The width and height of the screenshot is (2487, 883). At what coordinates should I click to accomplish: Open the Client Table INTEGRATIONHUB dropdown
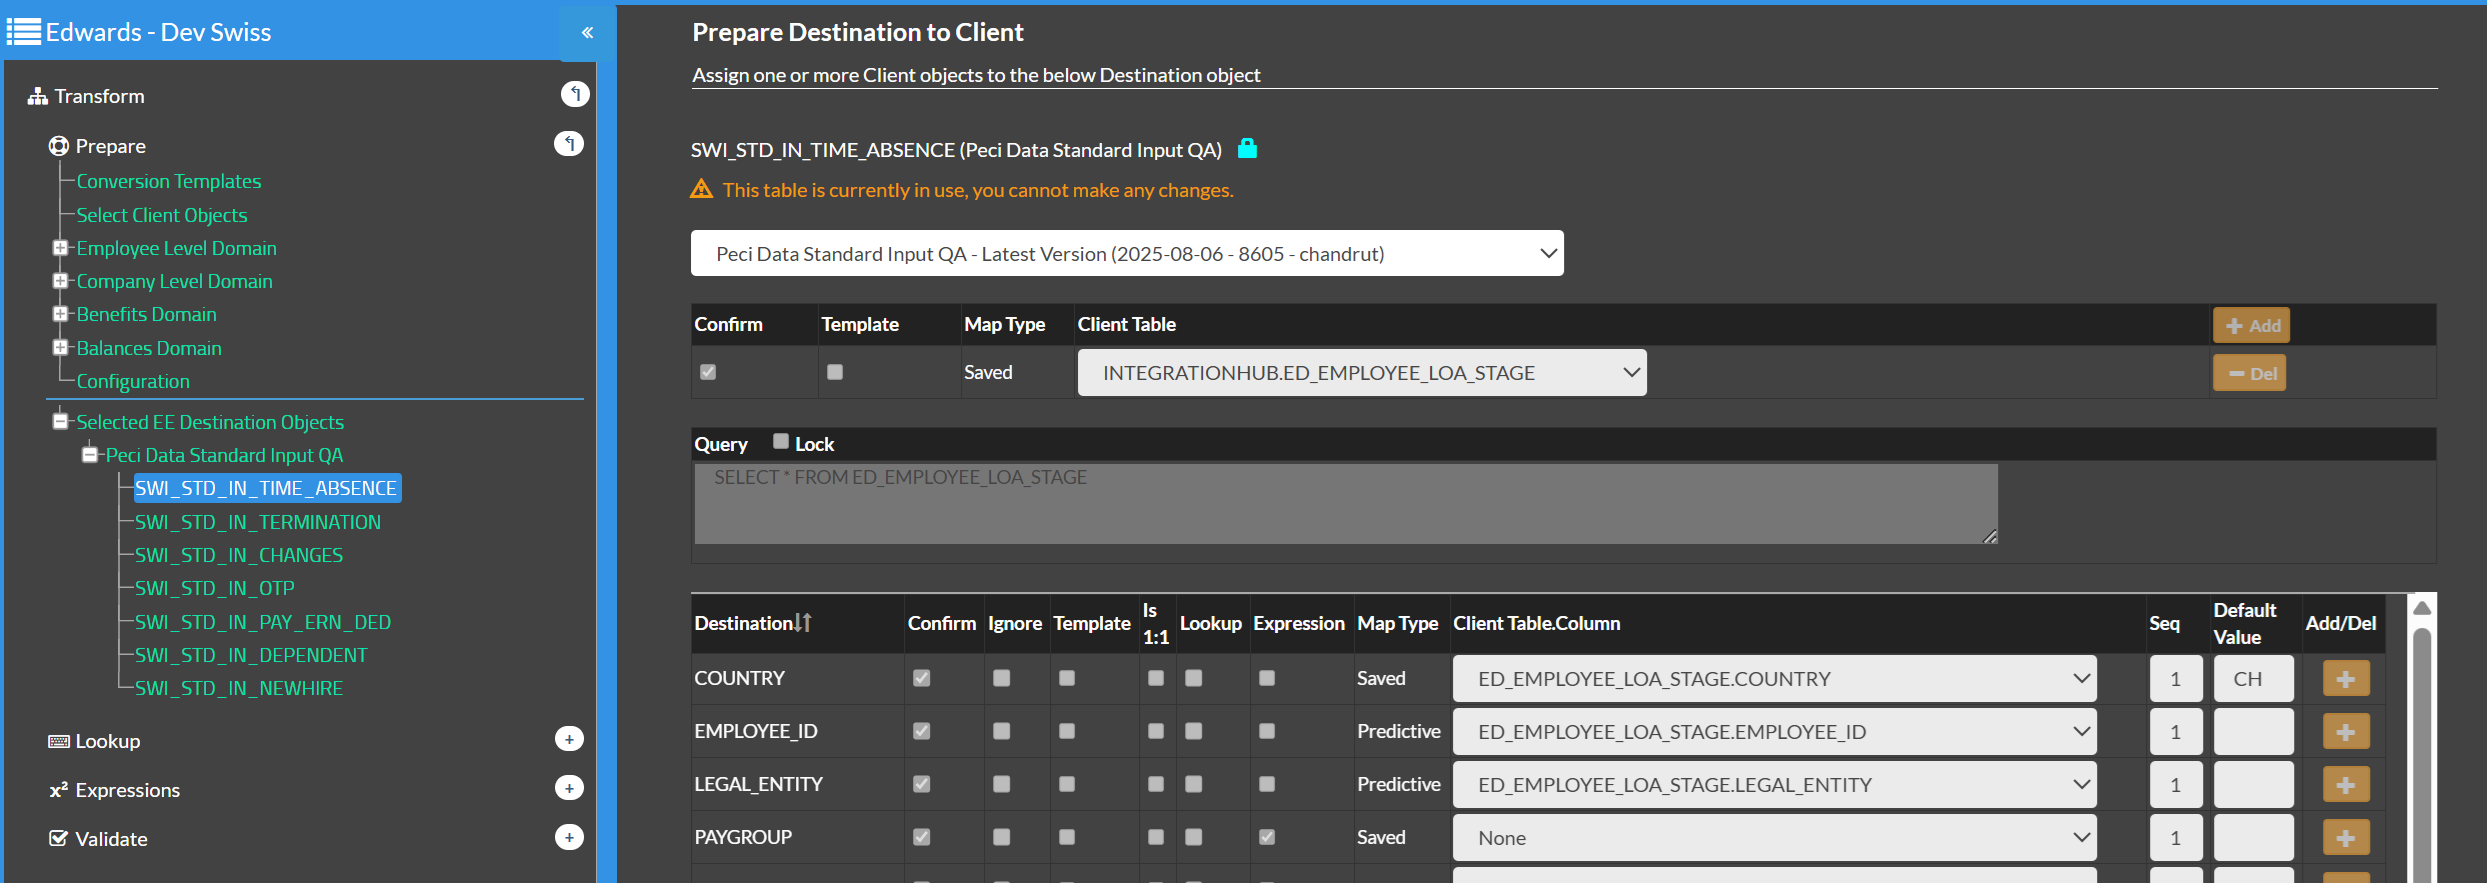coord(1361,373)
